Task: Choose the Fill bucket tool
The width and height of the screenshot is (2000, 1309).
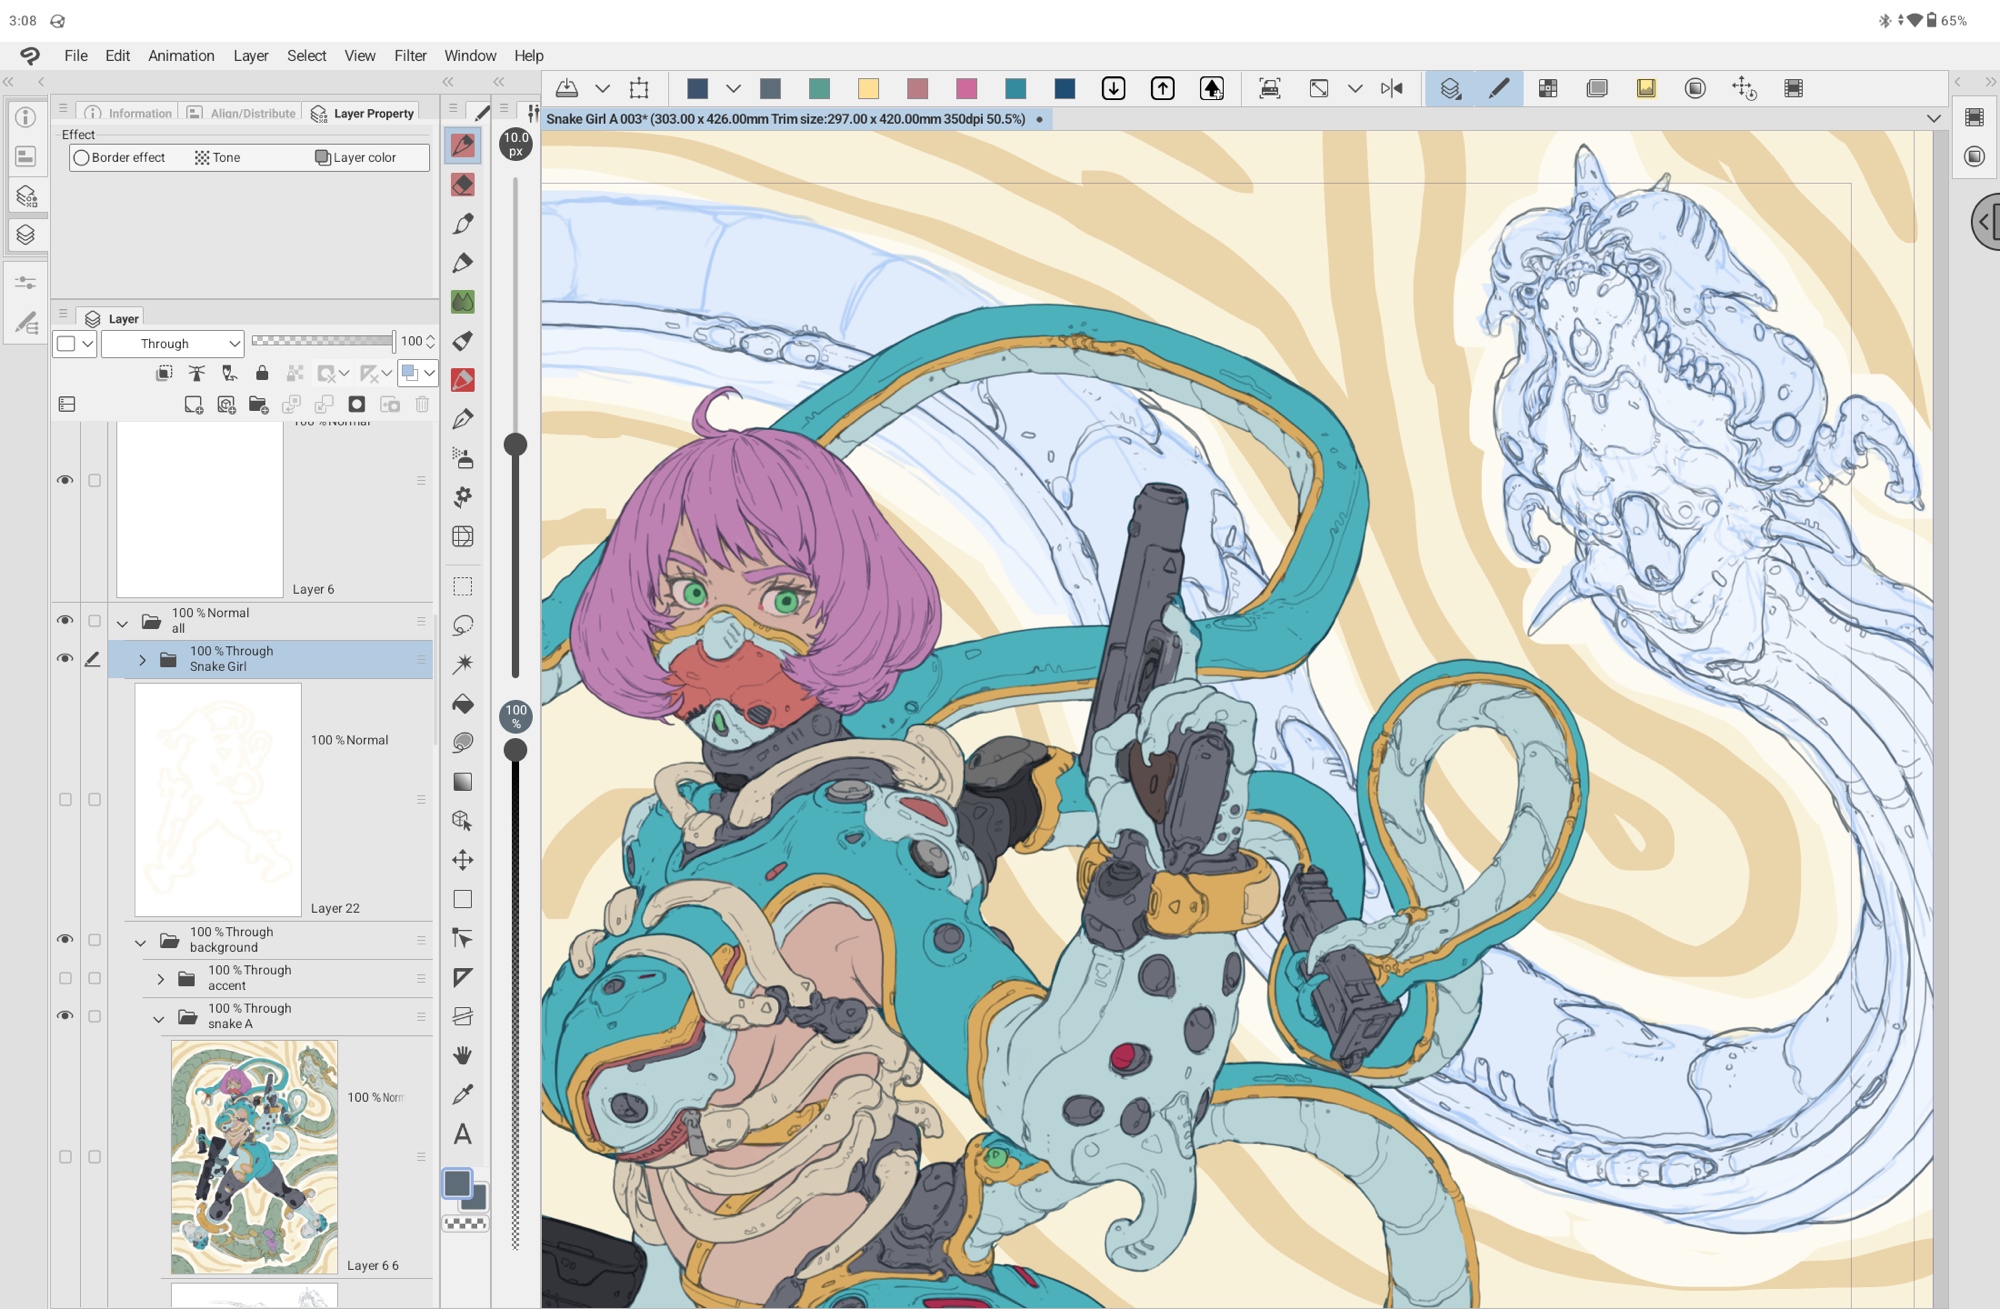Action: point(462,704)
